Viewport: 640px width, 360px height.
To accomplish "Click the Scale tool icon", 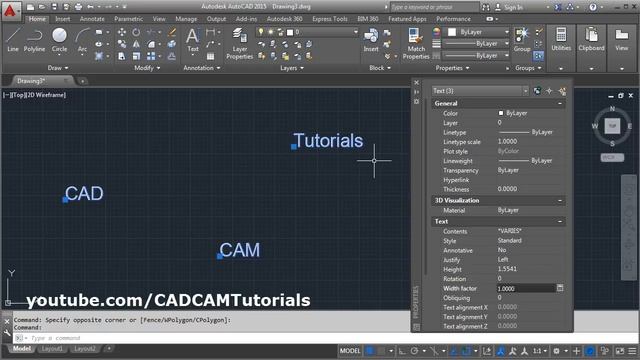I will point(136,56).
